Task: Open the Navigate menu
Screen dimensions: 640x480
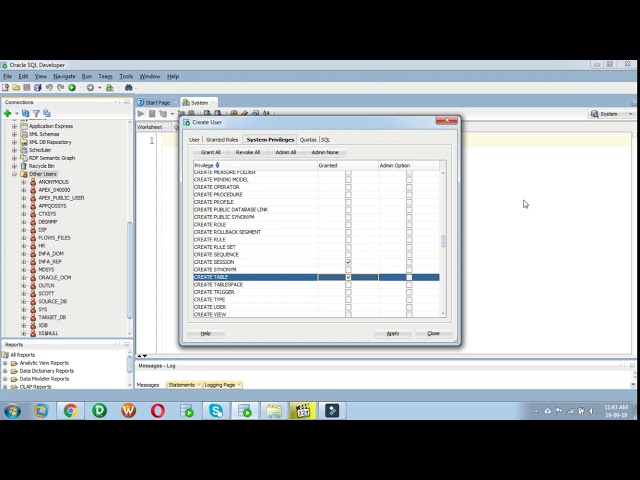Action: click(64, 76)
